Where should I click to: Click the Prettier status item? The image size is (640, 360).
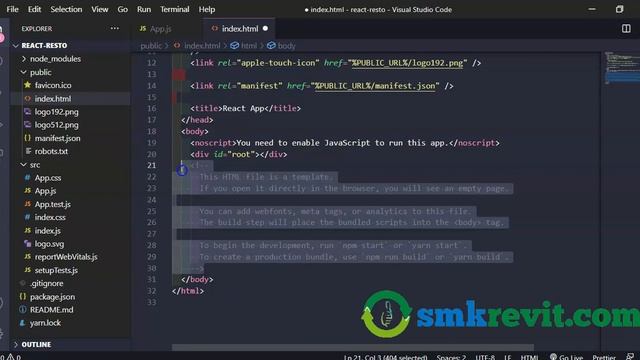point(604,357)
